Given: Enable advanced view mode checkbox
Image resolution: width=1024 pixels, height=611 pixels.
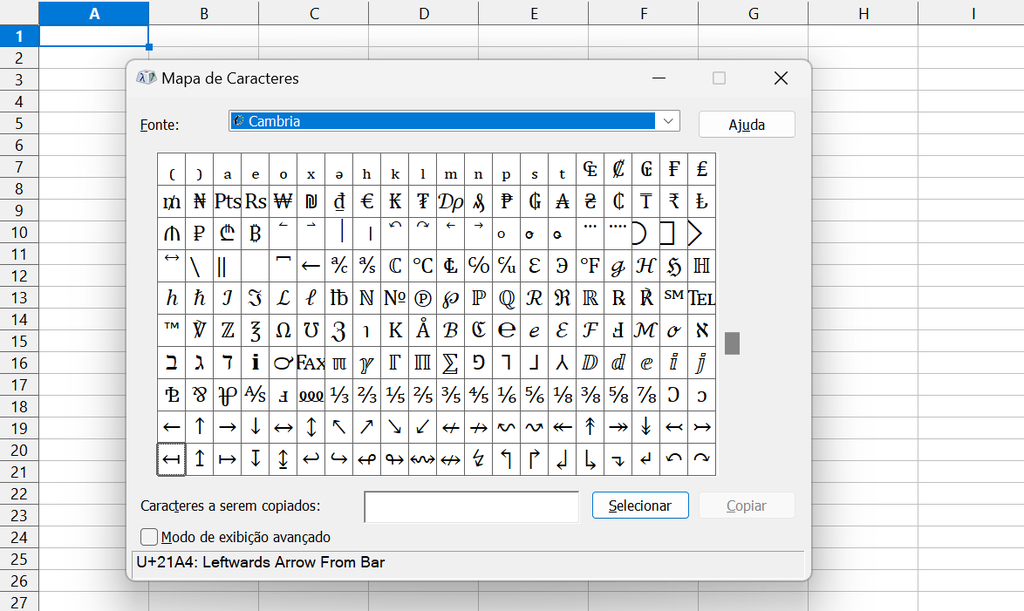Looking at the screenshot, I should (149, 537).
